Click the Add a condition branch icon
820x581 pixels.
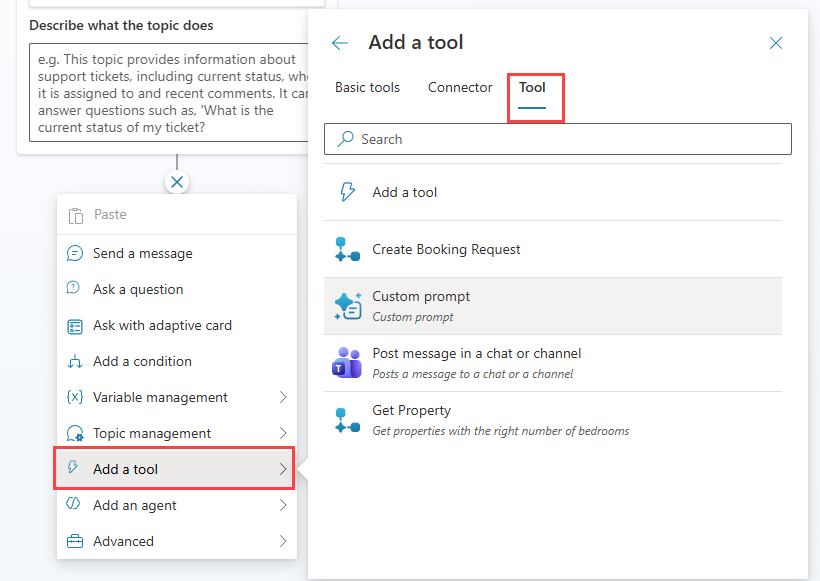click(75, 361)
